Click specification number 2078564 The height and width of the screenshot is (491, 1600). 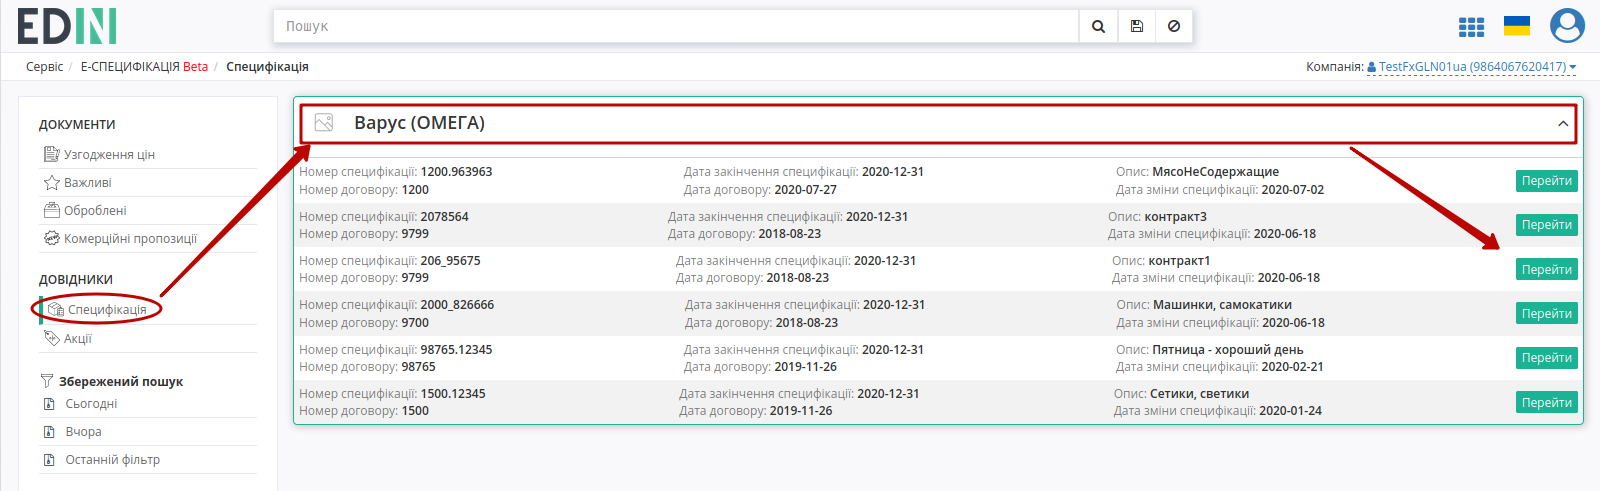point(444,217)
